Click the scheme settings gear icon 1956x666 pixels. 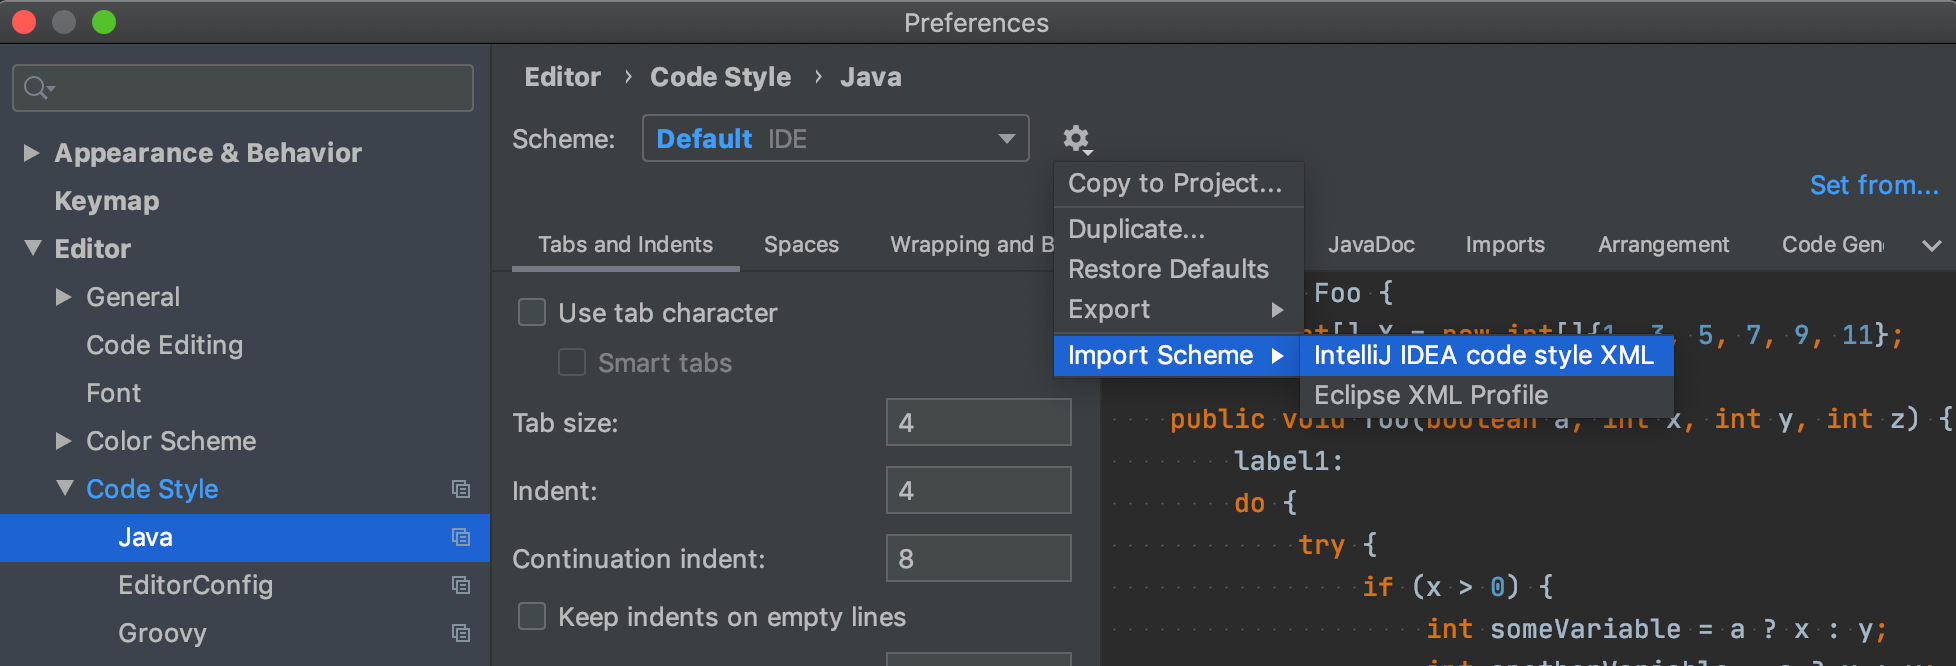pyautogui.click(x=1076, y=139)
